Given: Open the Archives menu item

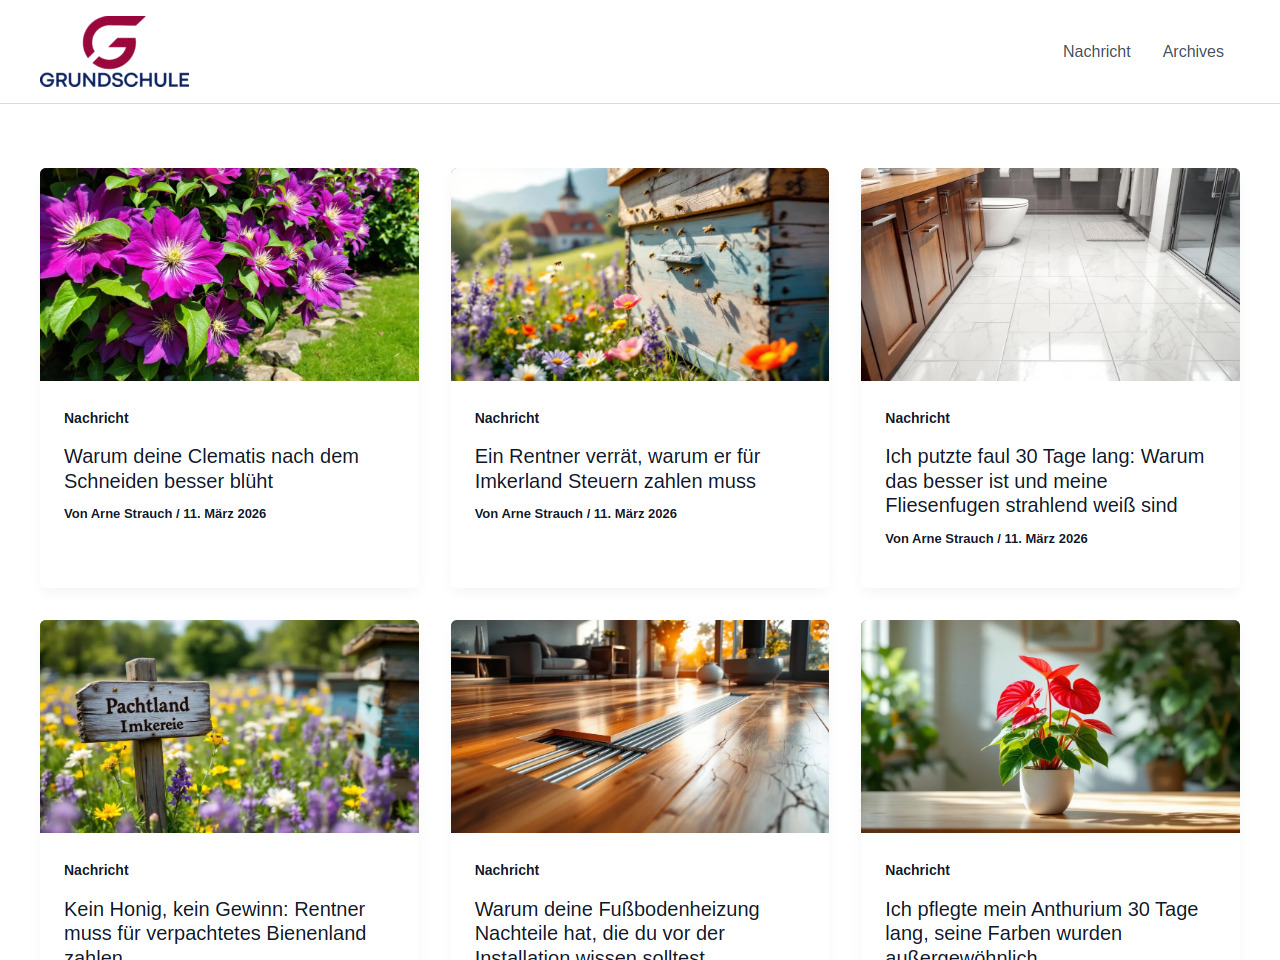Looking at the screenshot, I should click(x=1192, y=51).
